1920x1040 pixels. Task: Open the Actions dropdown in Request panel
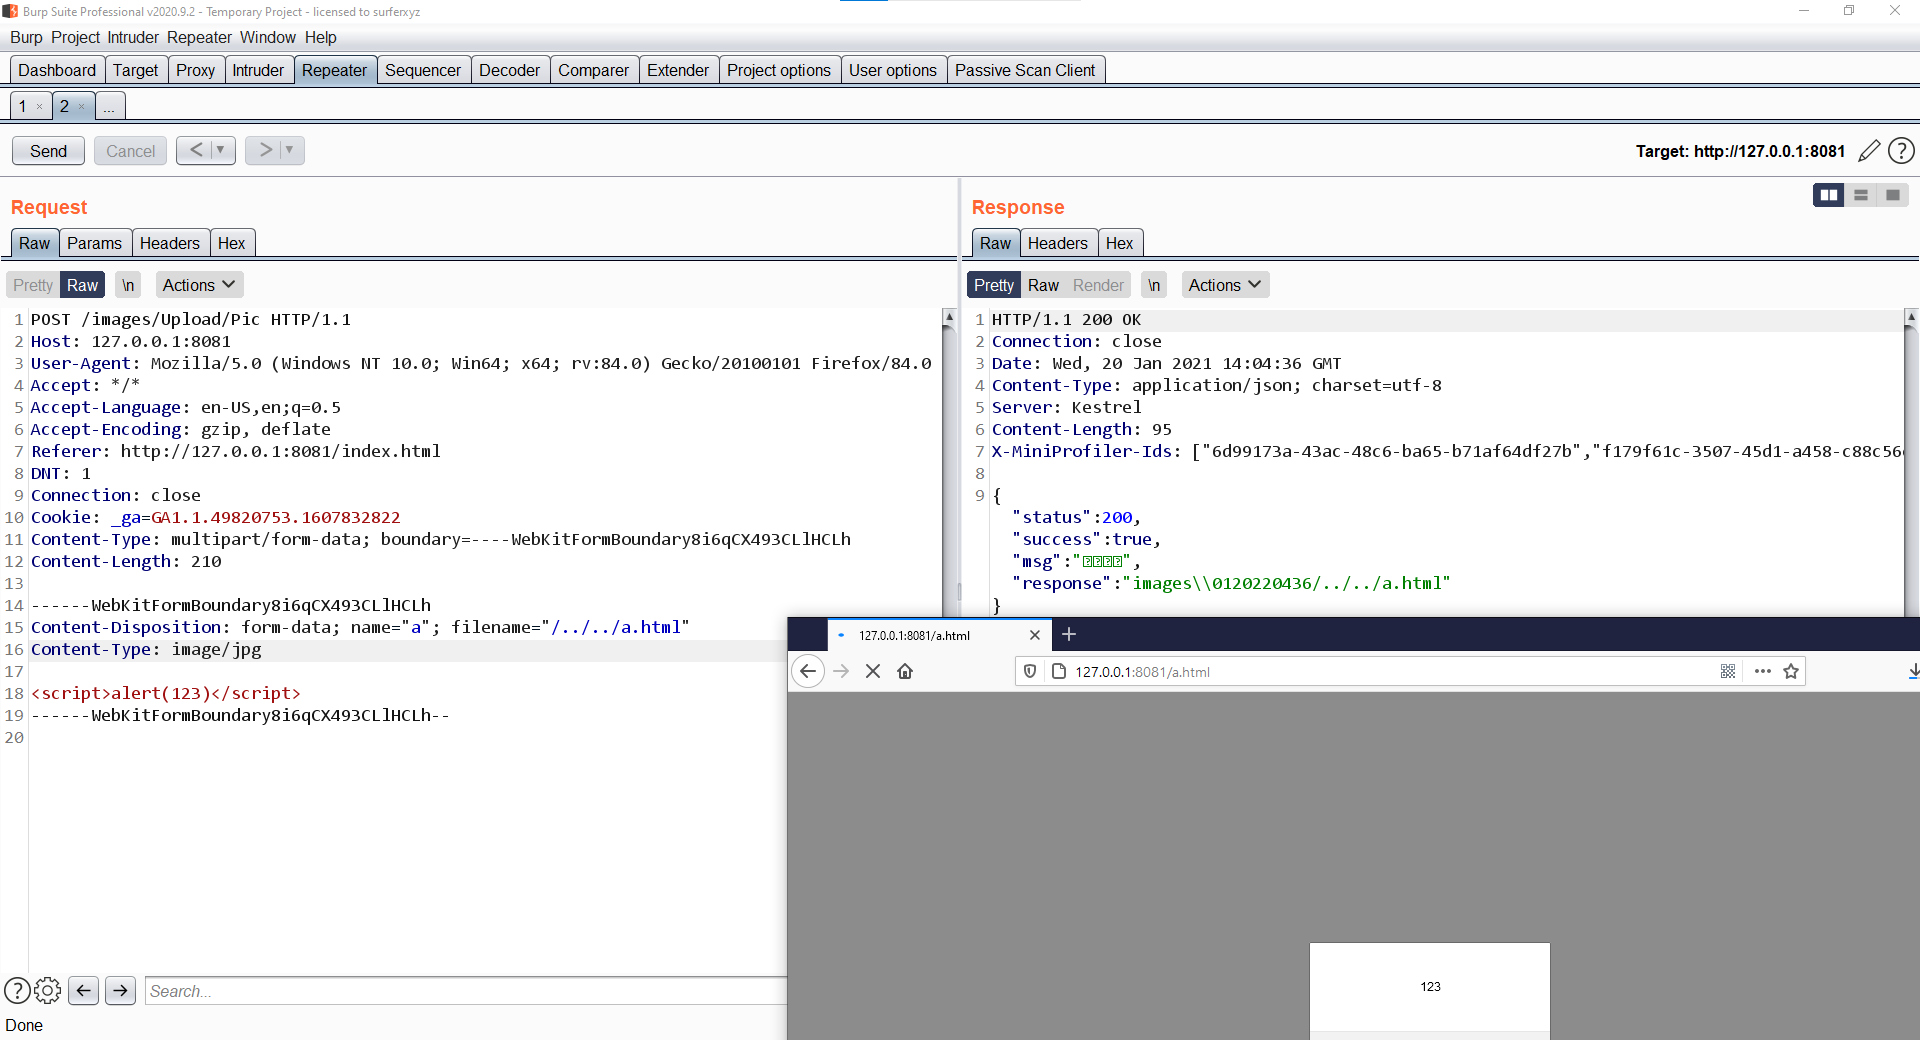click(x=197, y=285)
